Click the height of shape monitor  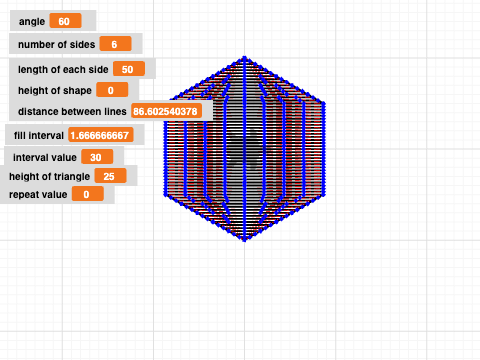click(74, 90)
